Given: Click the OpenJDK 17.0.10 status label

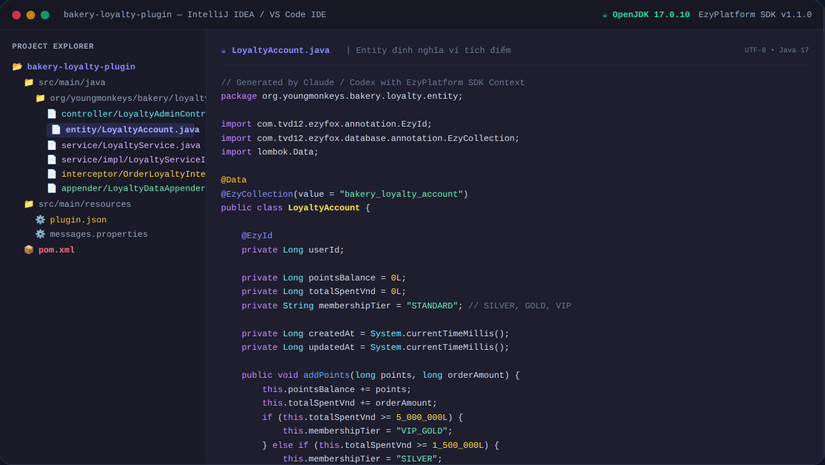Looking at the screenshot, I should click(651, 15).
